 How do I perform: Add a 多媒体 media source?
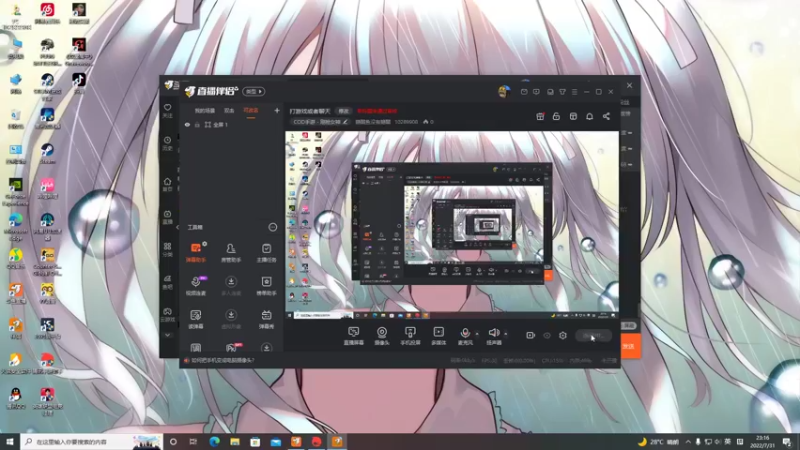coord(438,336)
